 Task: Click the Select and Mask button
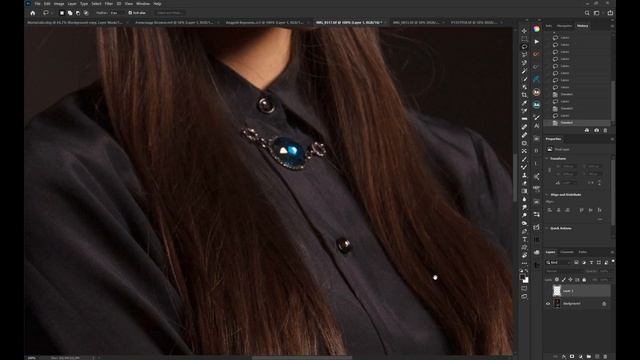tap(169, 13)
